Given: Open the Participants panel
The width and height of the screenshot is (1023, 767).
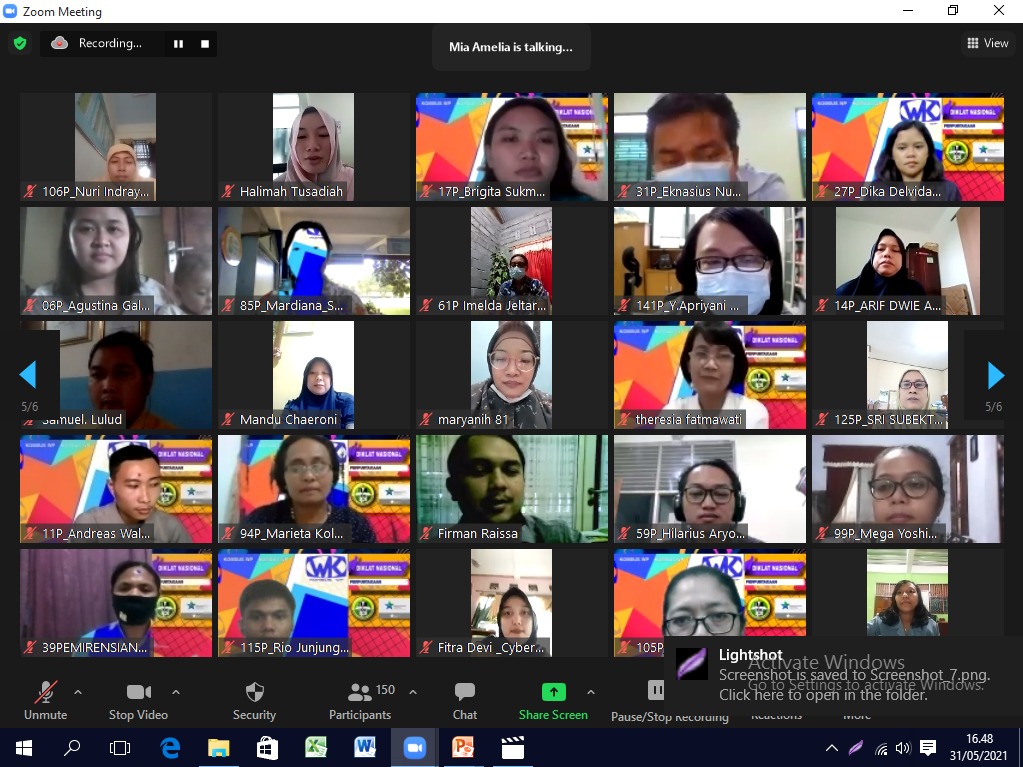Looking at the screenshot, I should (360, 701).
